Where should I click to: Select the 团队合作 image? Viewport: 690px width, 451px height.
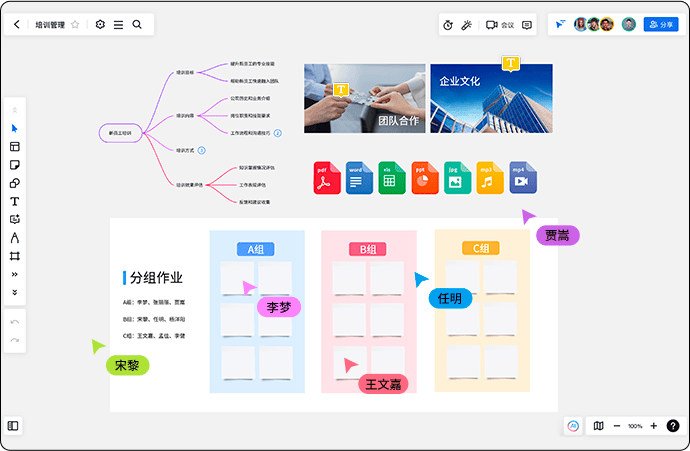365,99
